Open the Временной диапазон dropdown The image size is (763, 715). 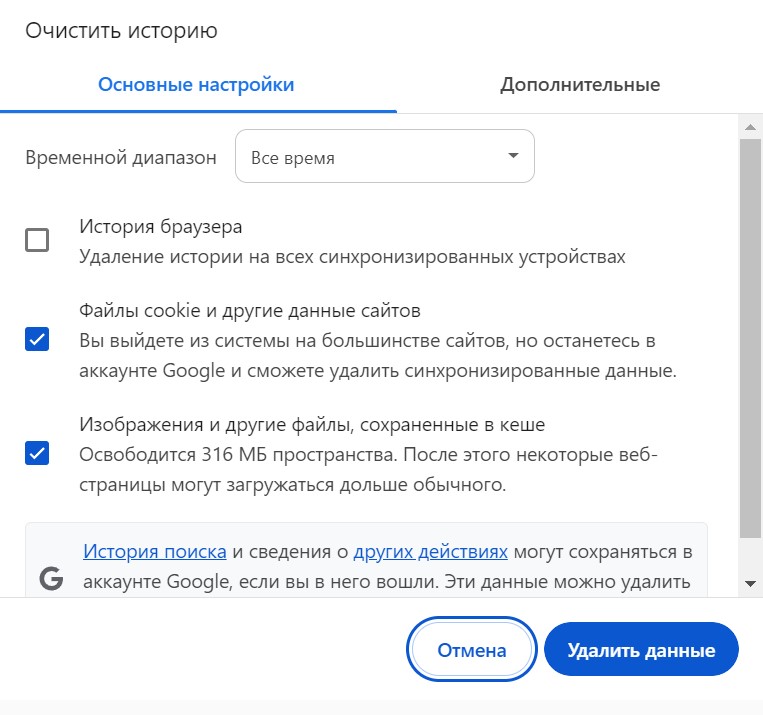click(x=384, y=157)
